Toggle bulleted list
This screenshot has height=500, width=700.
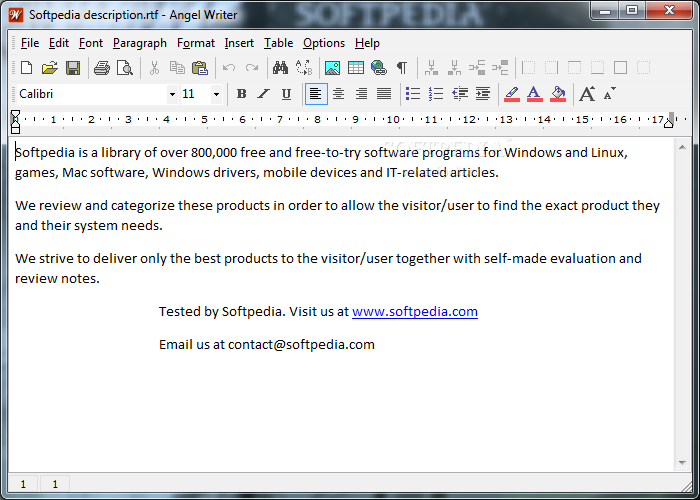[413, 94]
